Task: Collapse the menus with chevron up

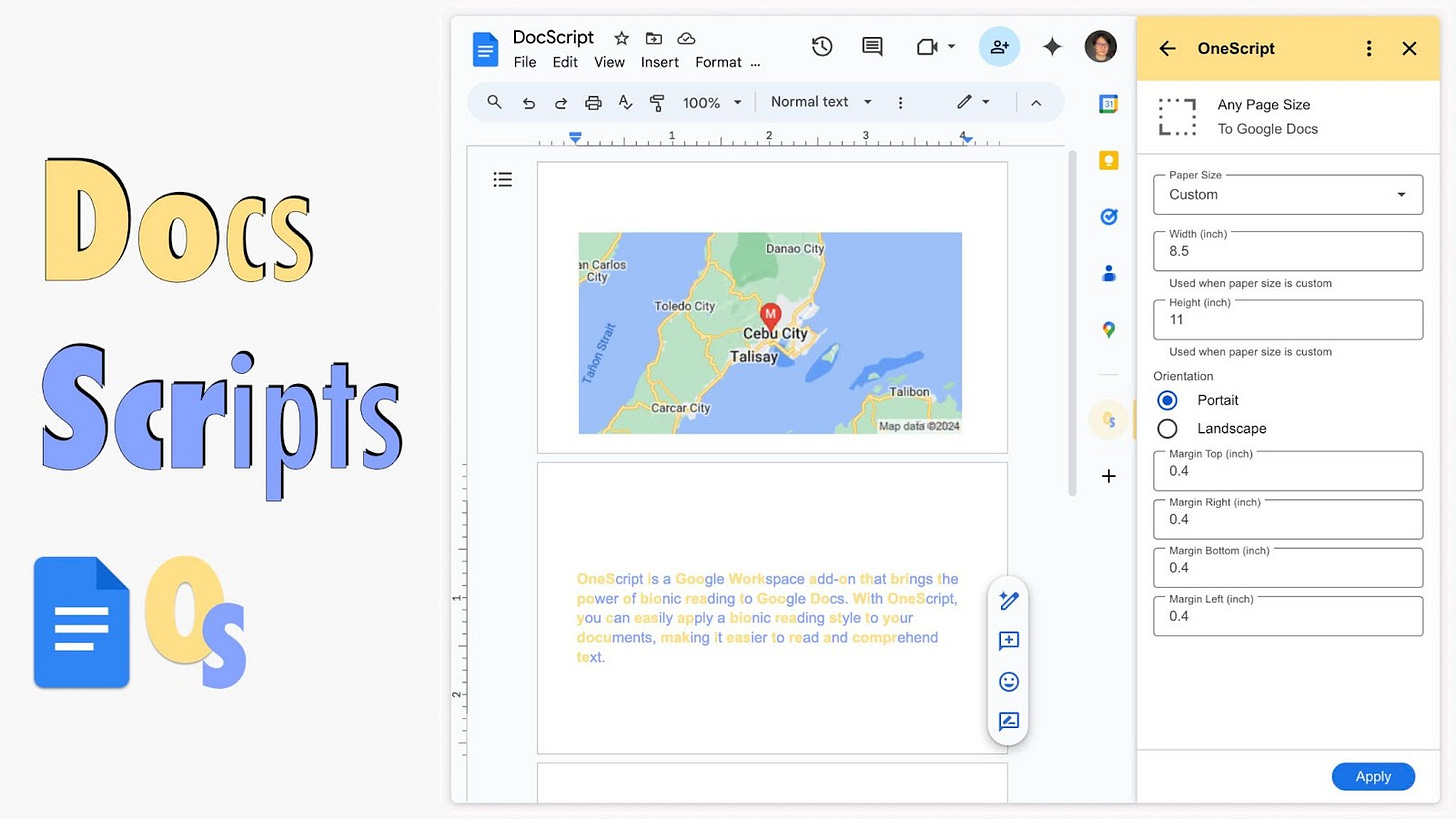Action: (x=1036, y=102)
